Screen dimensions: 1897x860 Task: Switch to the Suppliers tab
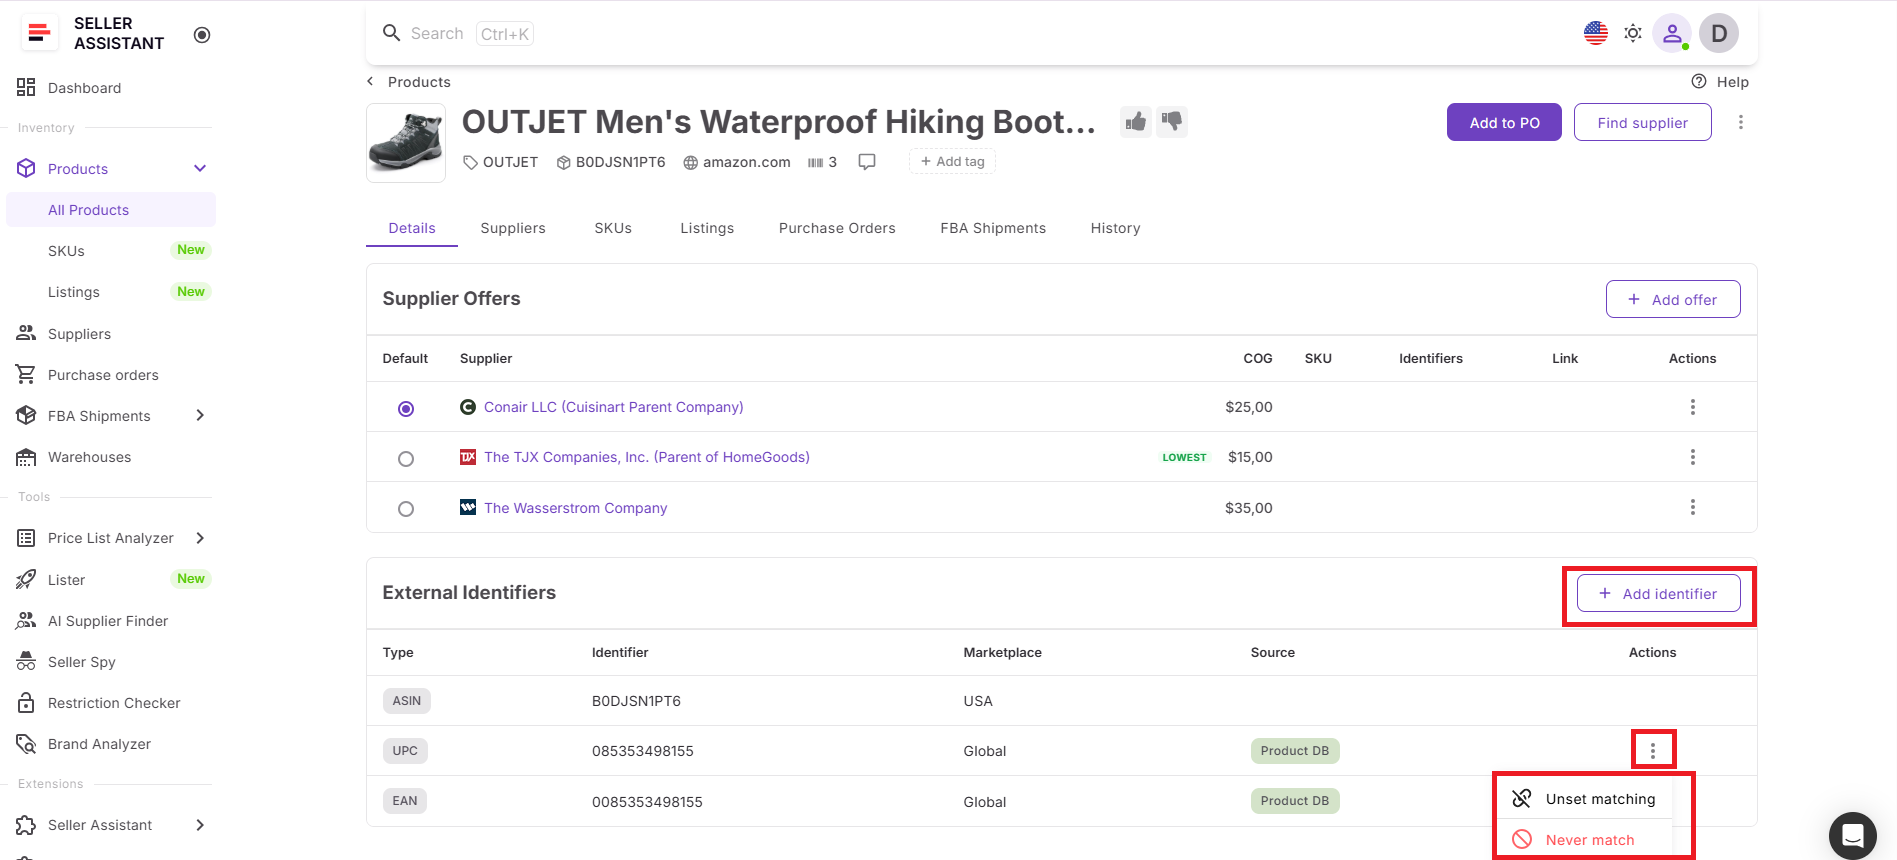513,228
